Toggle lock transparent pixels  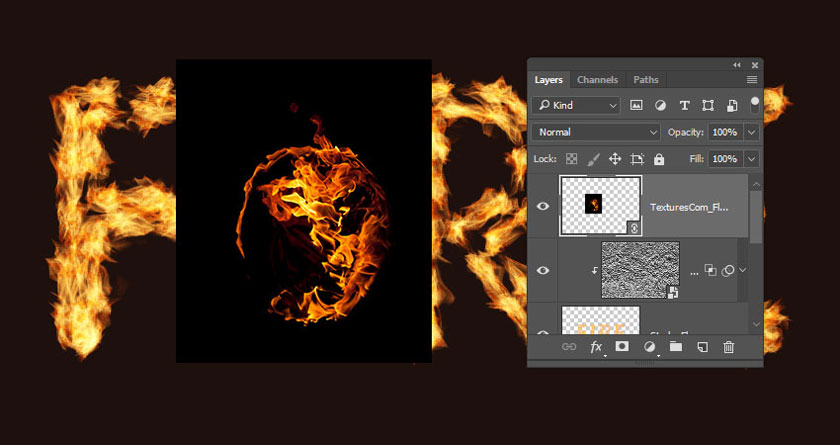coord(572,159)
